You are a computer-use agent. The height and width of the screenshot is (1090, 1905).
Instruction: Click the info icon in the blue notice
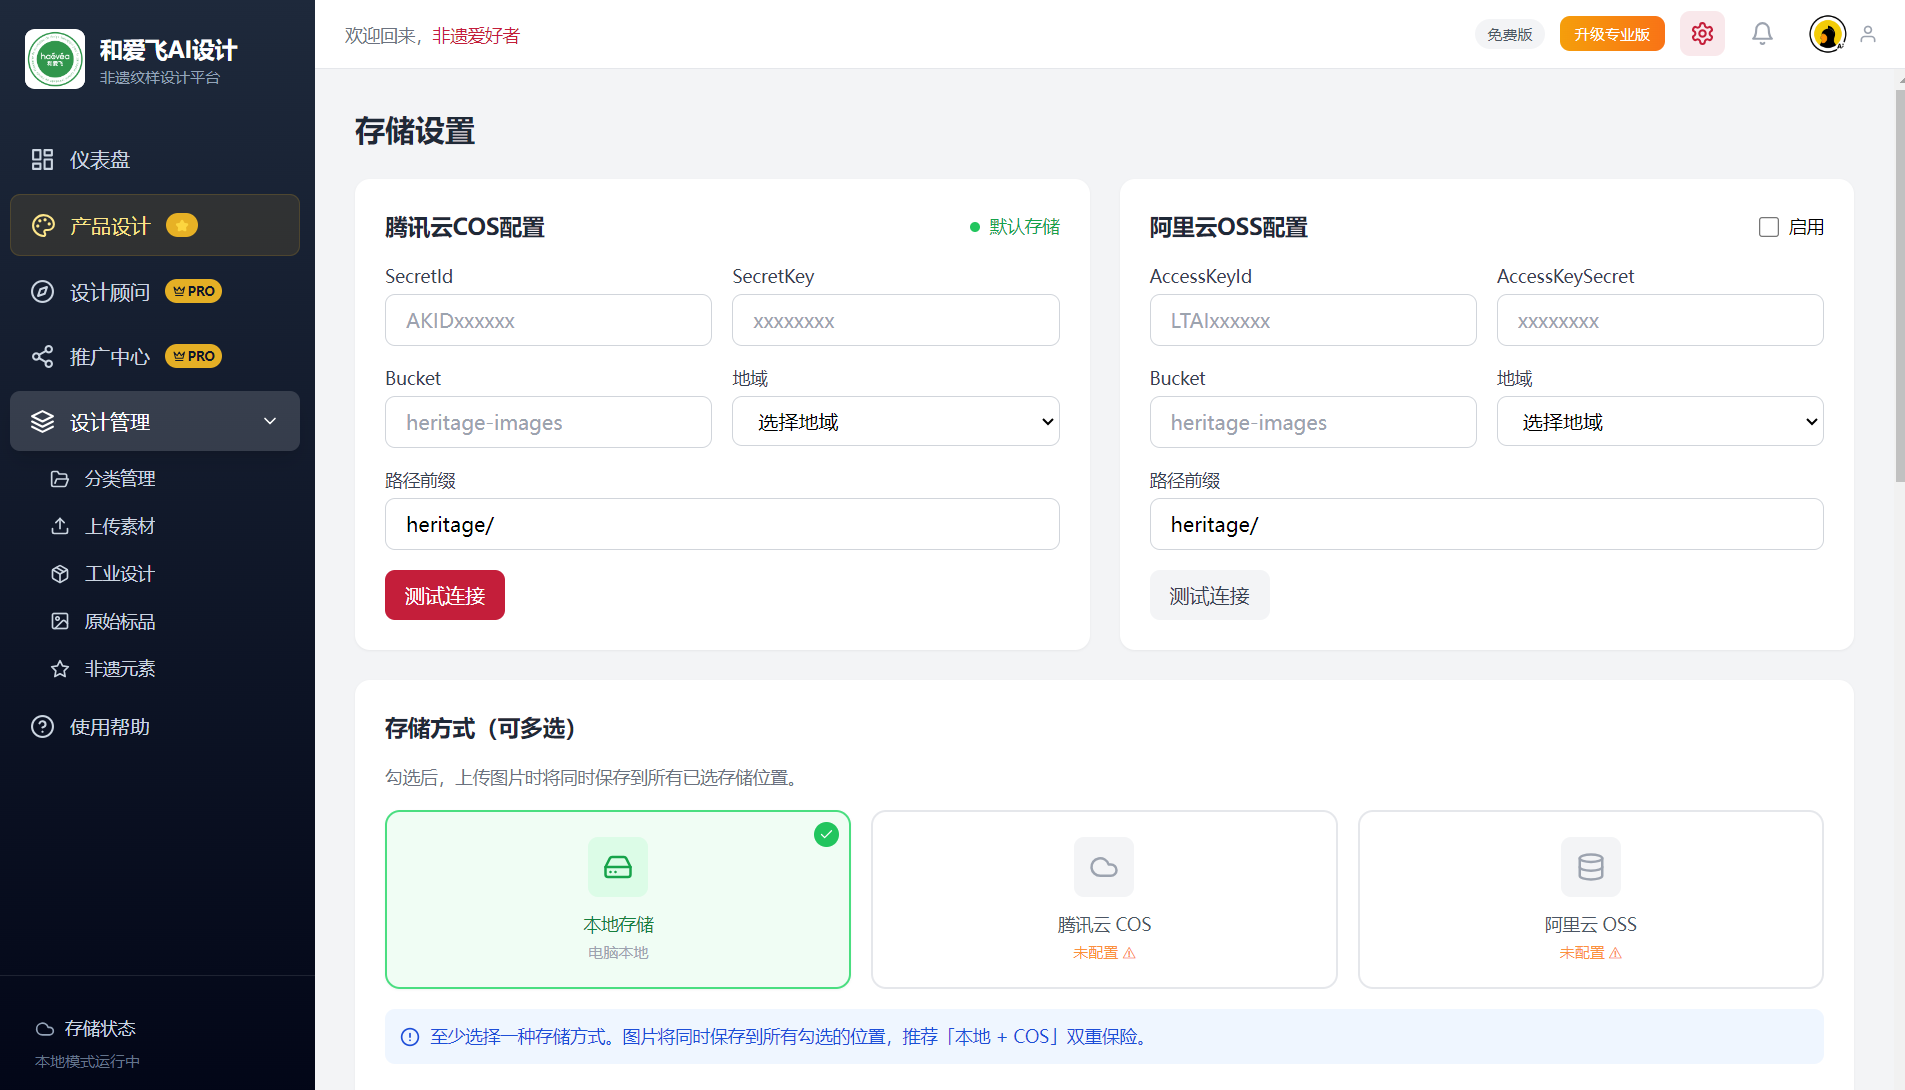pyautogui.click(x=410, y=1037)
